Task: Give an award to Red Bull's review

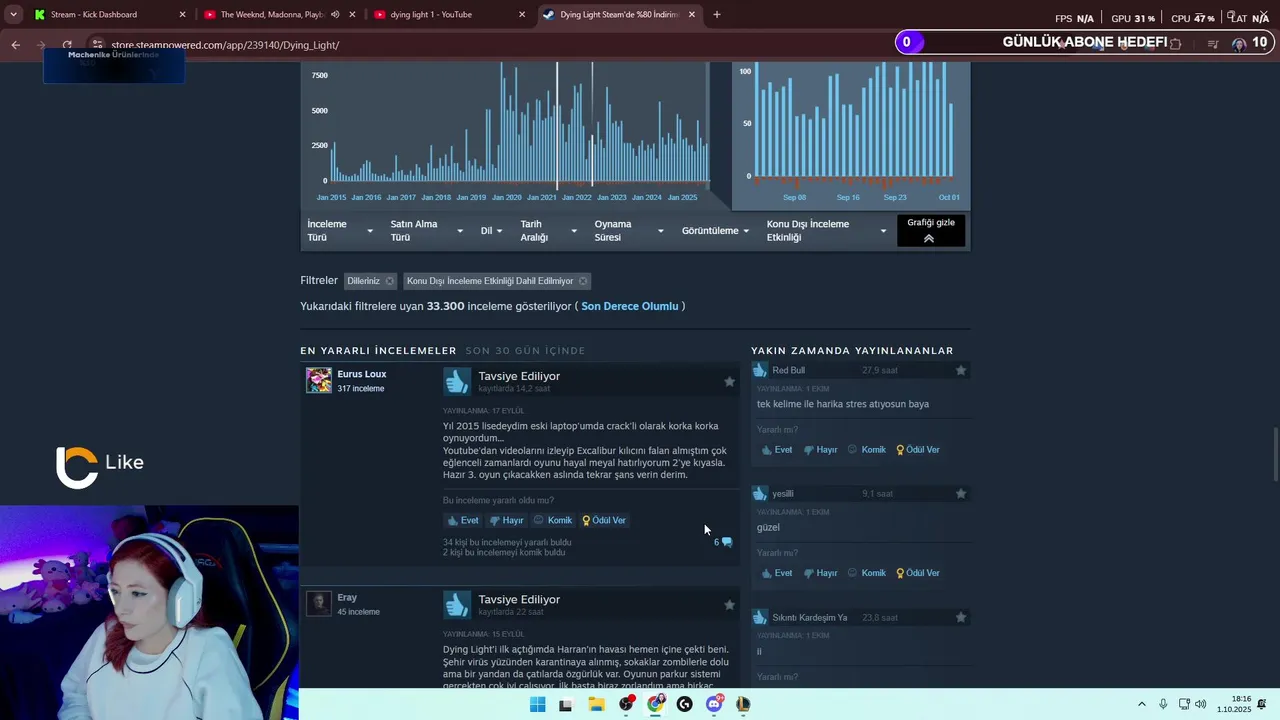Action: [918, 450]
